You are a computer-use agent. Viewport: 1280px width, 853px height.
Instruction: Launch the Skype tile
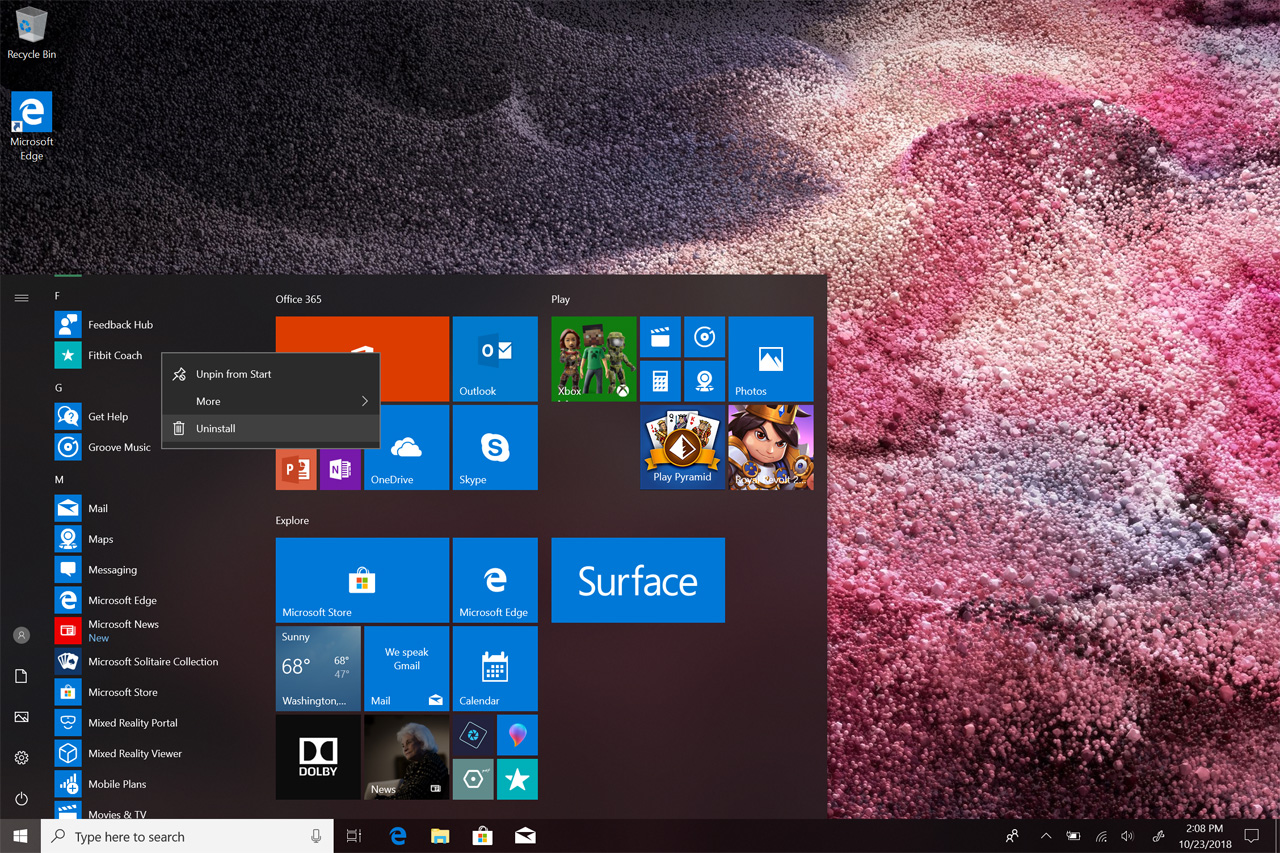click(495, 447)
